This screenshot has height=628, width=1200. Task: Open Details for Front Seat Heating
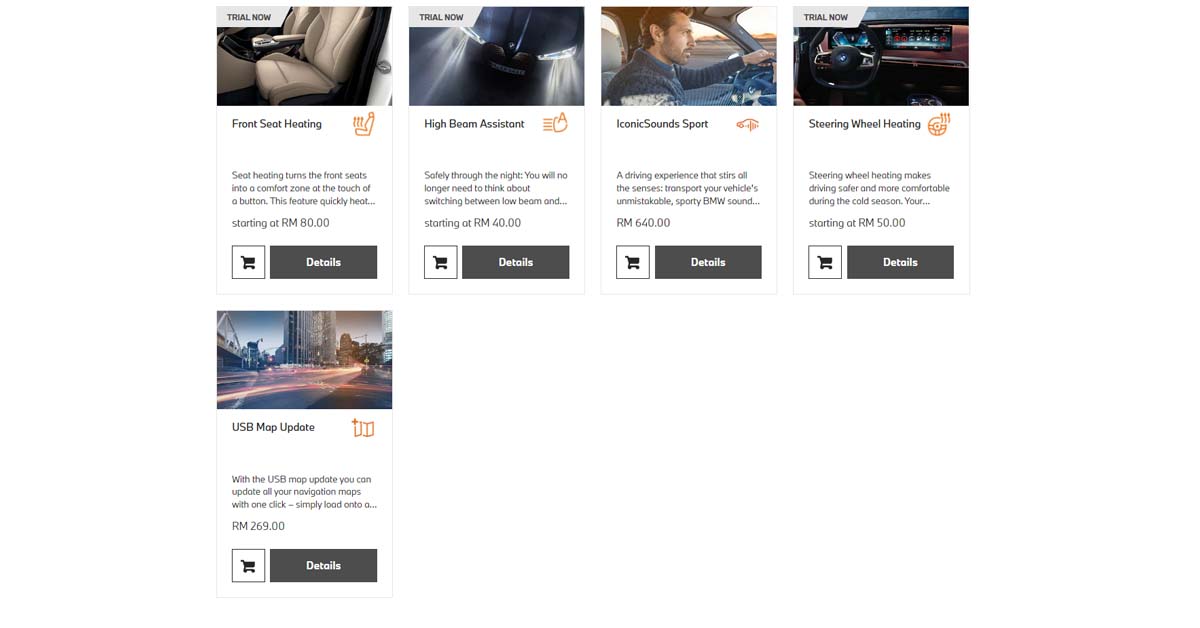pos(323,262)
